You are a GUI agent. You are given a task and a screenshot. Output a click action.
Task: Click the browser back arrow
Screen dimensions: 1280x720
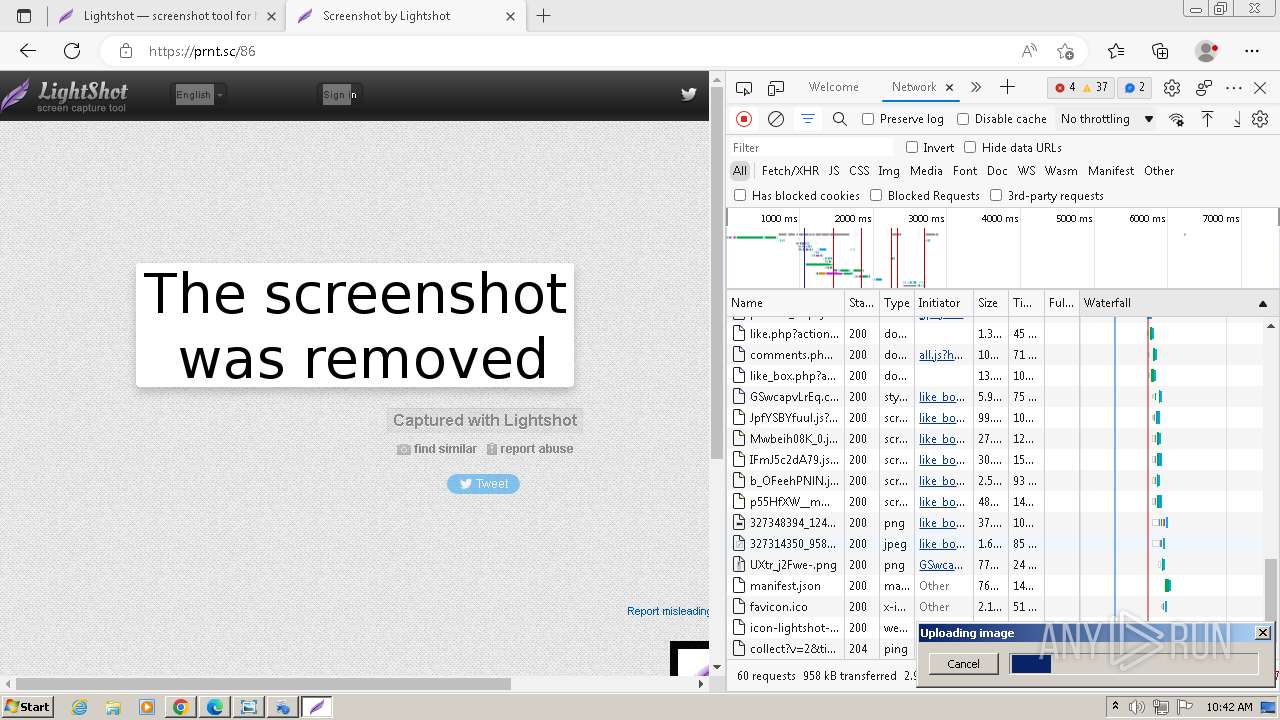pyautogui.click(x=28, y=51)
